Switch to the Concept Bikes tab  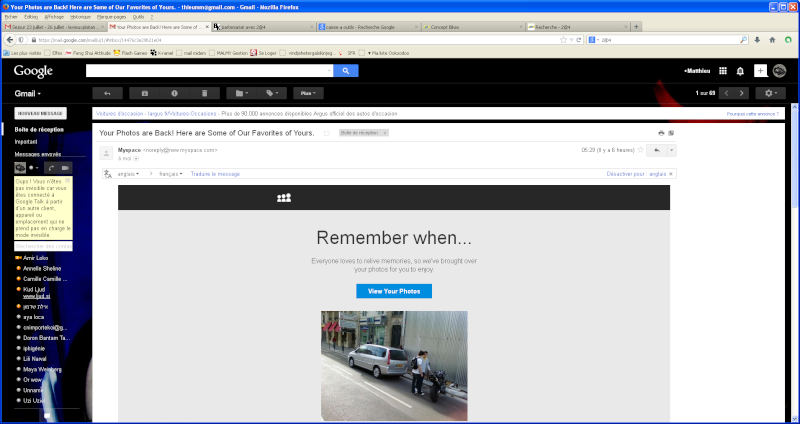coord(473,27)
